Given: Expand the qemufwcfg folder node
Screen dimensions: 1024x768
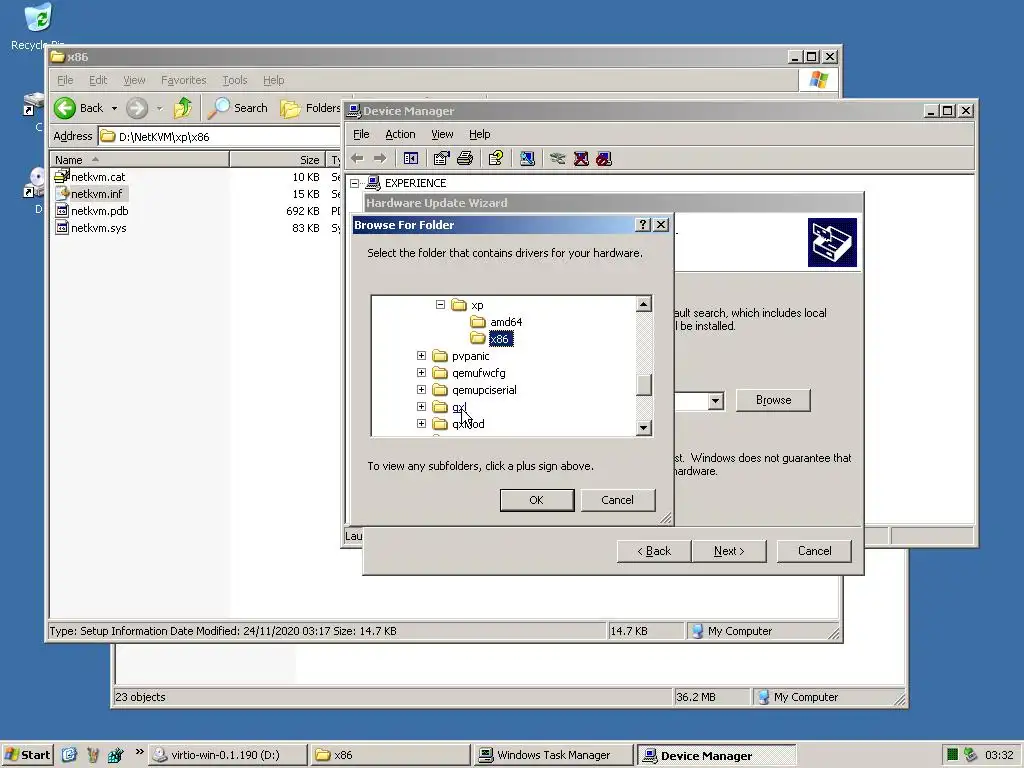Looking at the screenshot, I should pos(421,372).
